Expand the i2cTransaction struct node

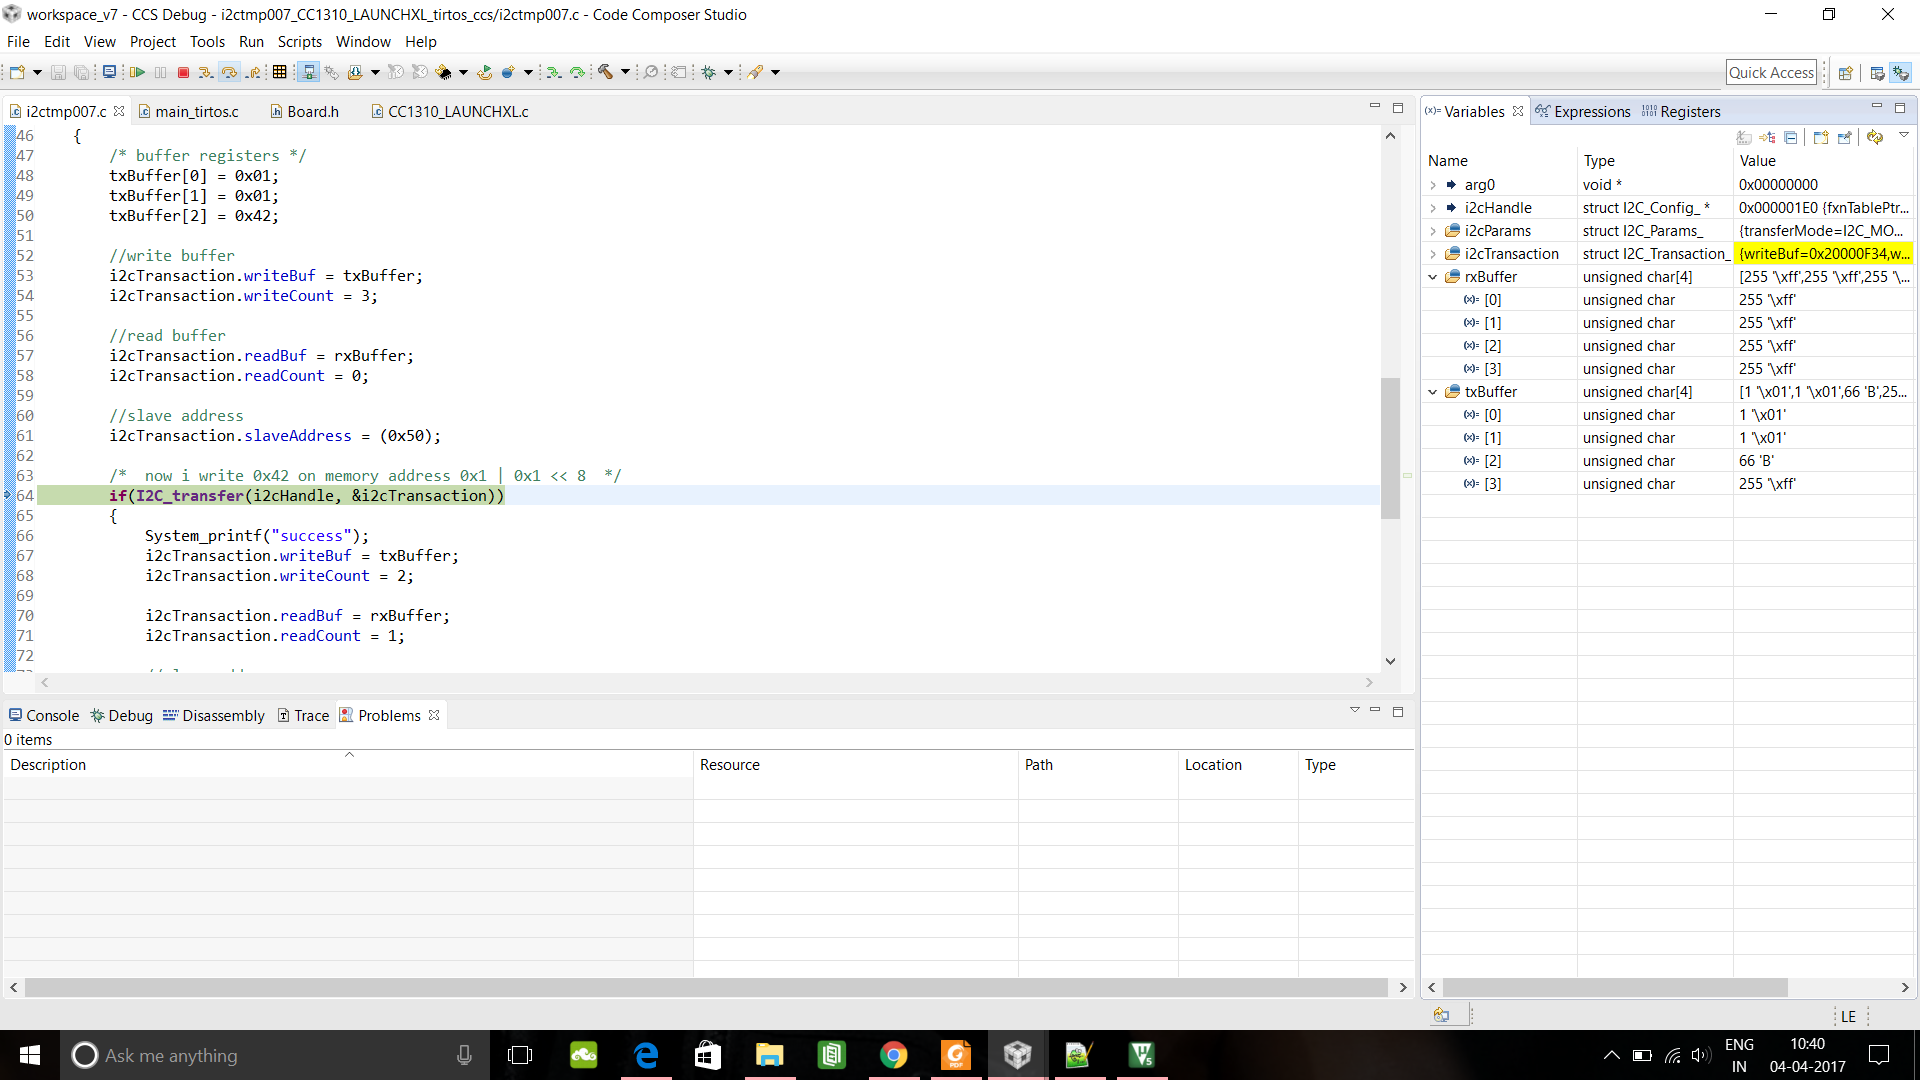(1433, 254)
